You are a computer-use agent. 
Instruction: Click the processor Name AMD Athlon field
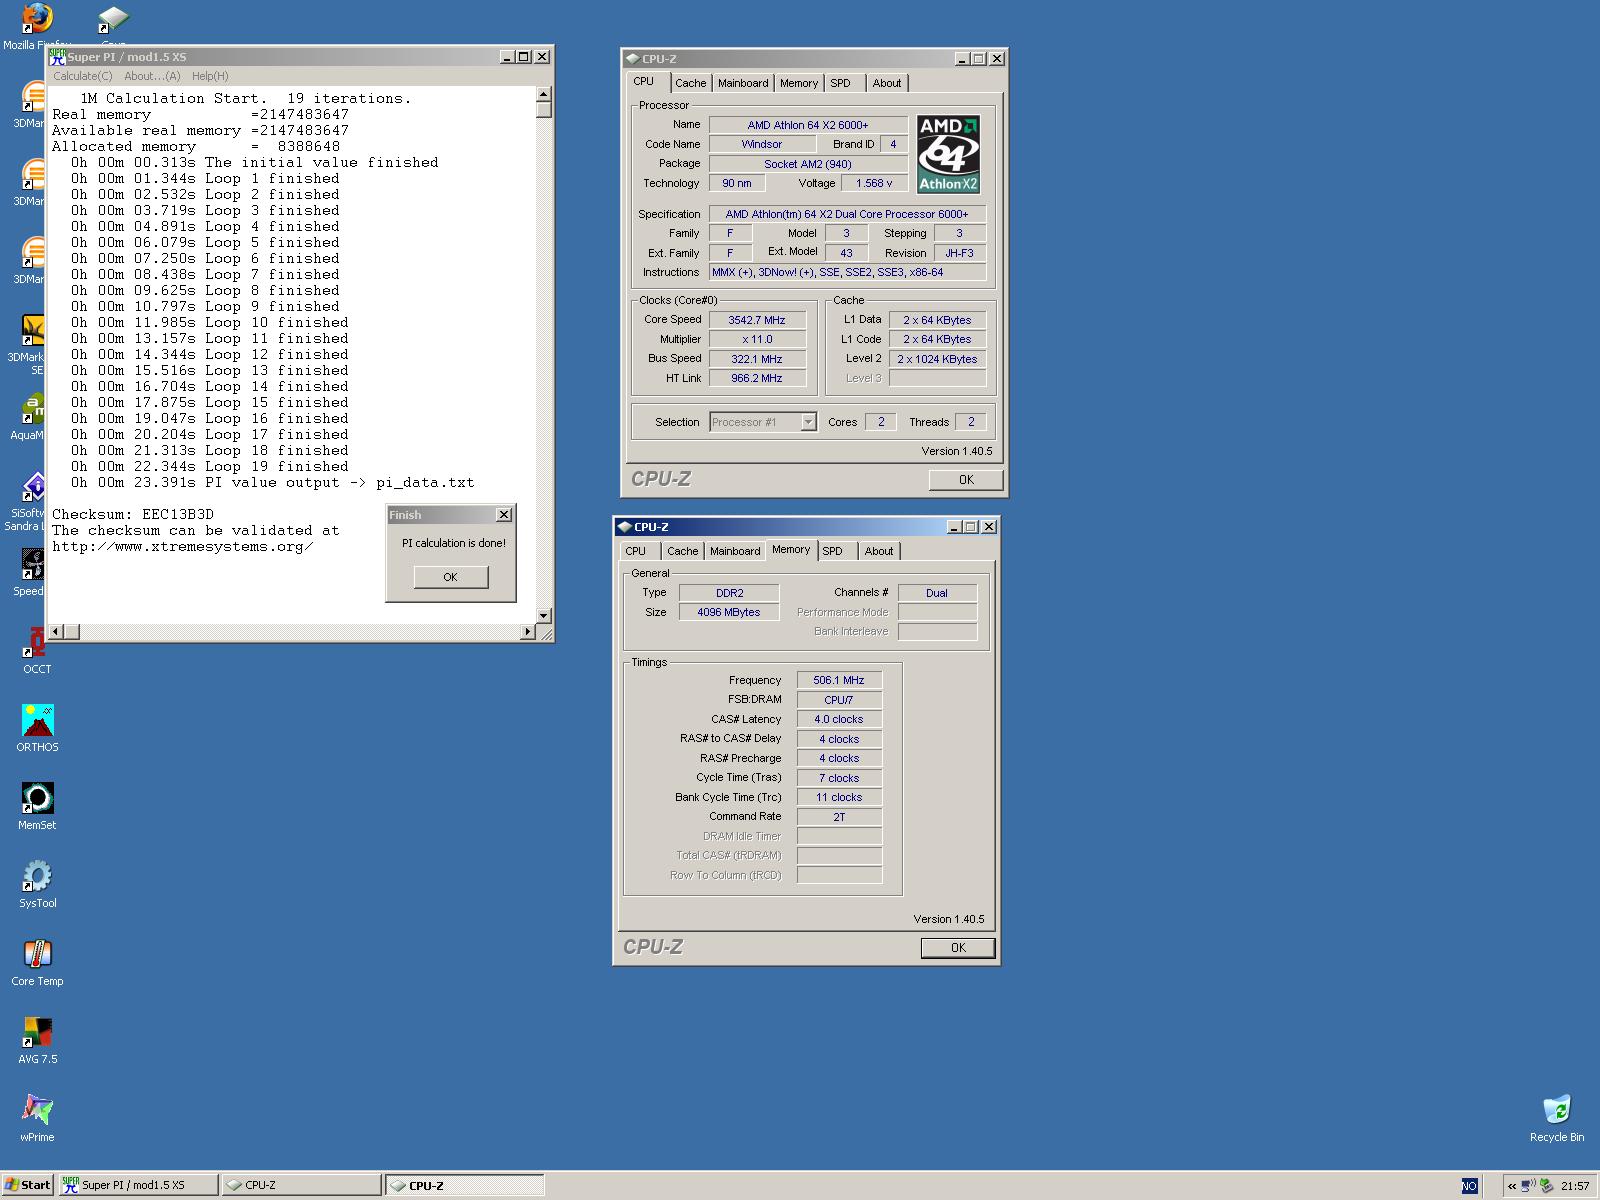tap(808, 125)
